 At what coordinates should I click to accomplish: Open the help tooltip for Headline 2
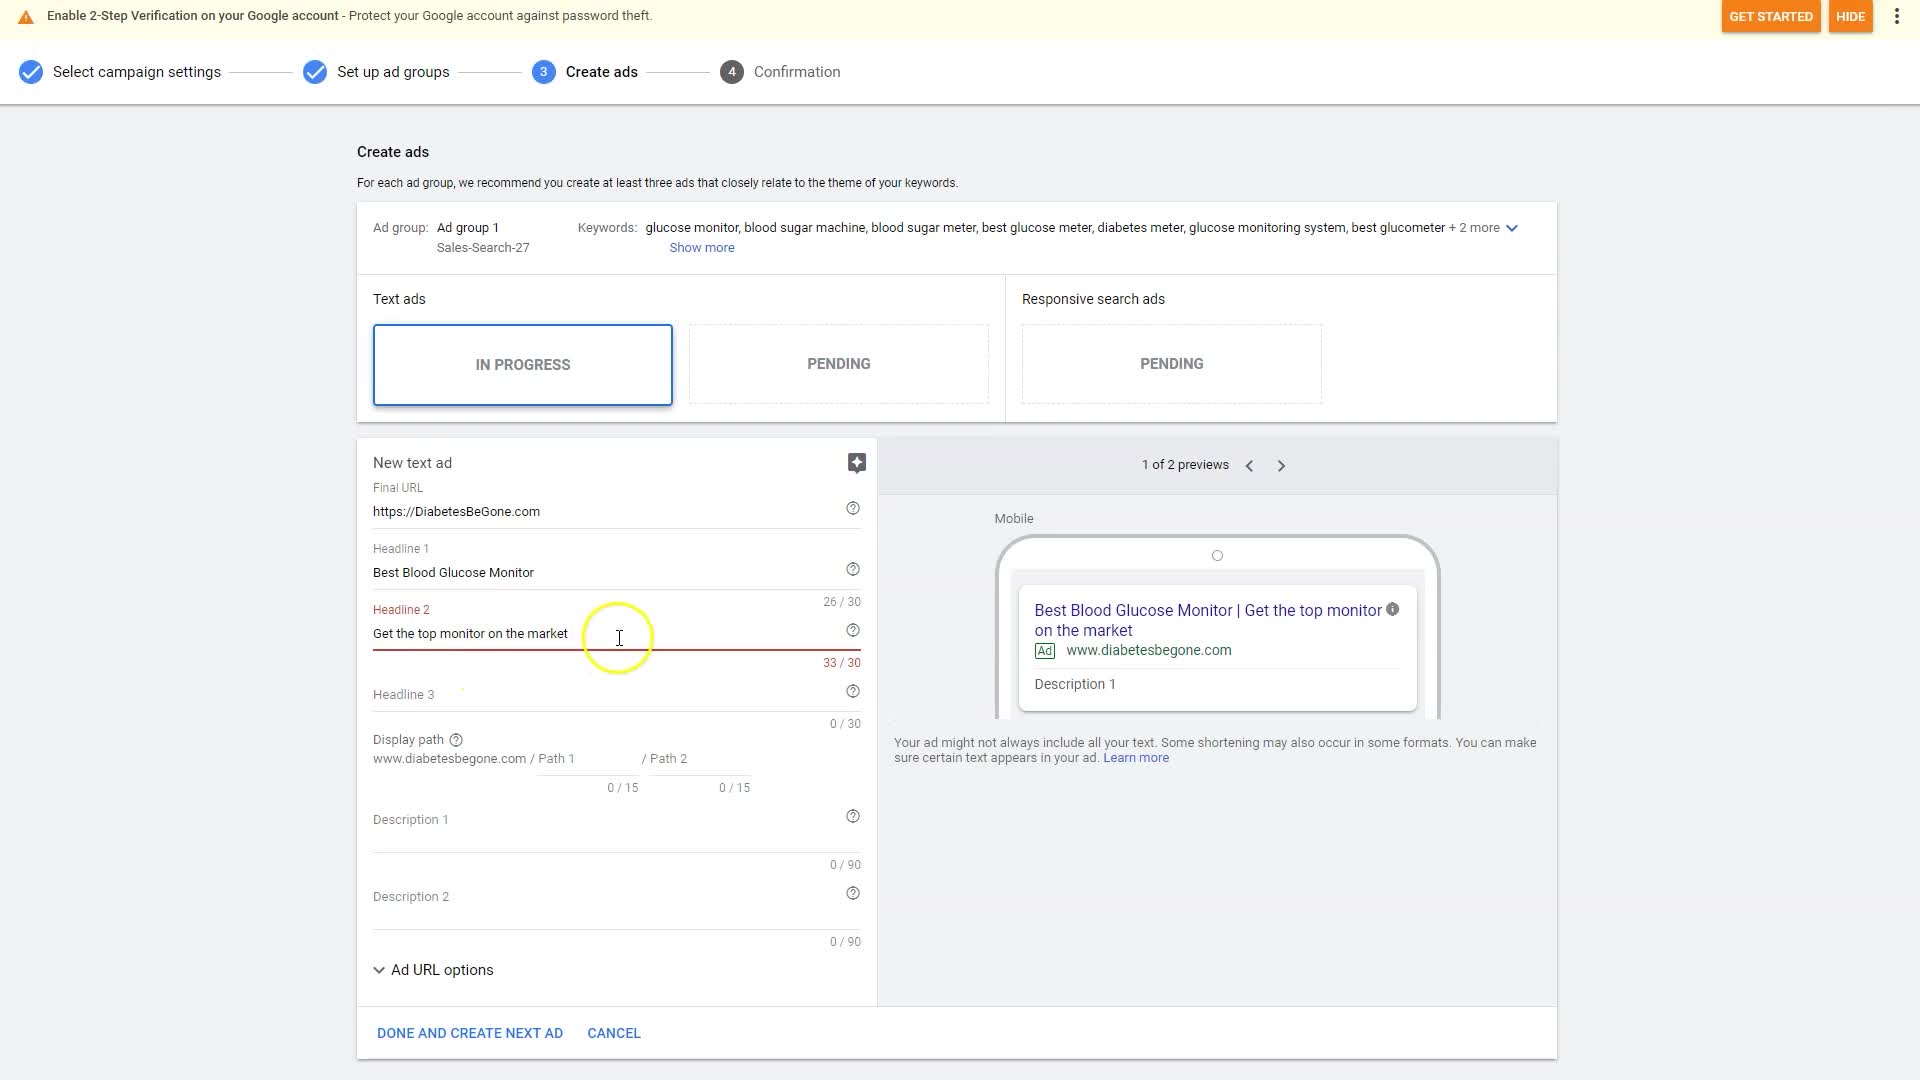(x=853, y=631)
